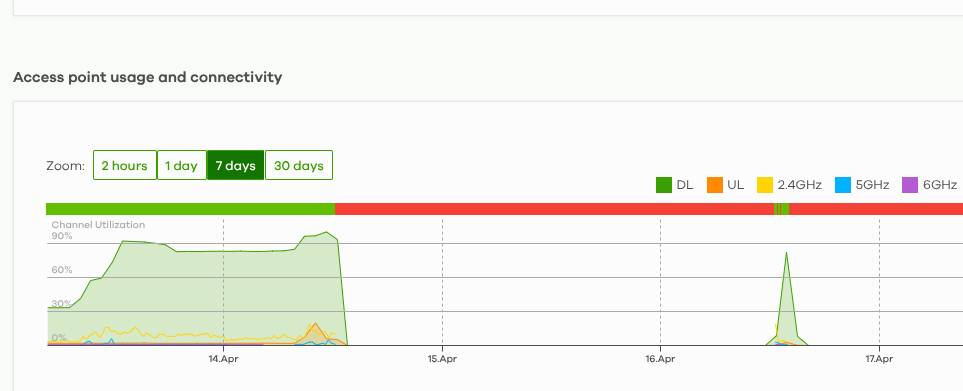Viewport: 963px width, 391px height.
Task: Click the Access point usage and connectivity heading
Action: pos(147,77)
